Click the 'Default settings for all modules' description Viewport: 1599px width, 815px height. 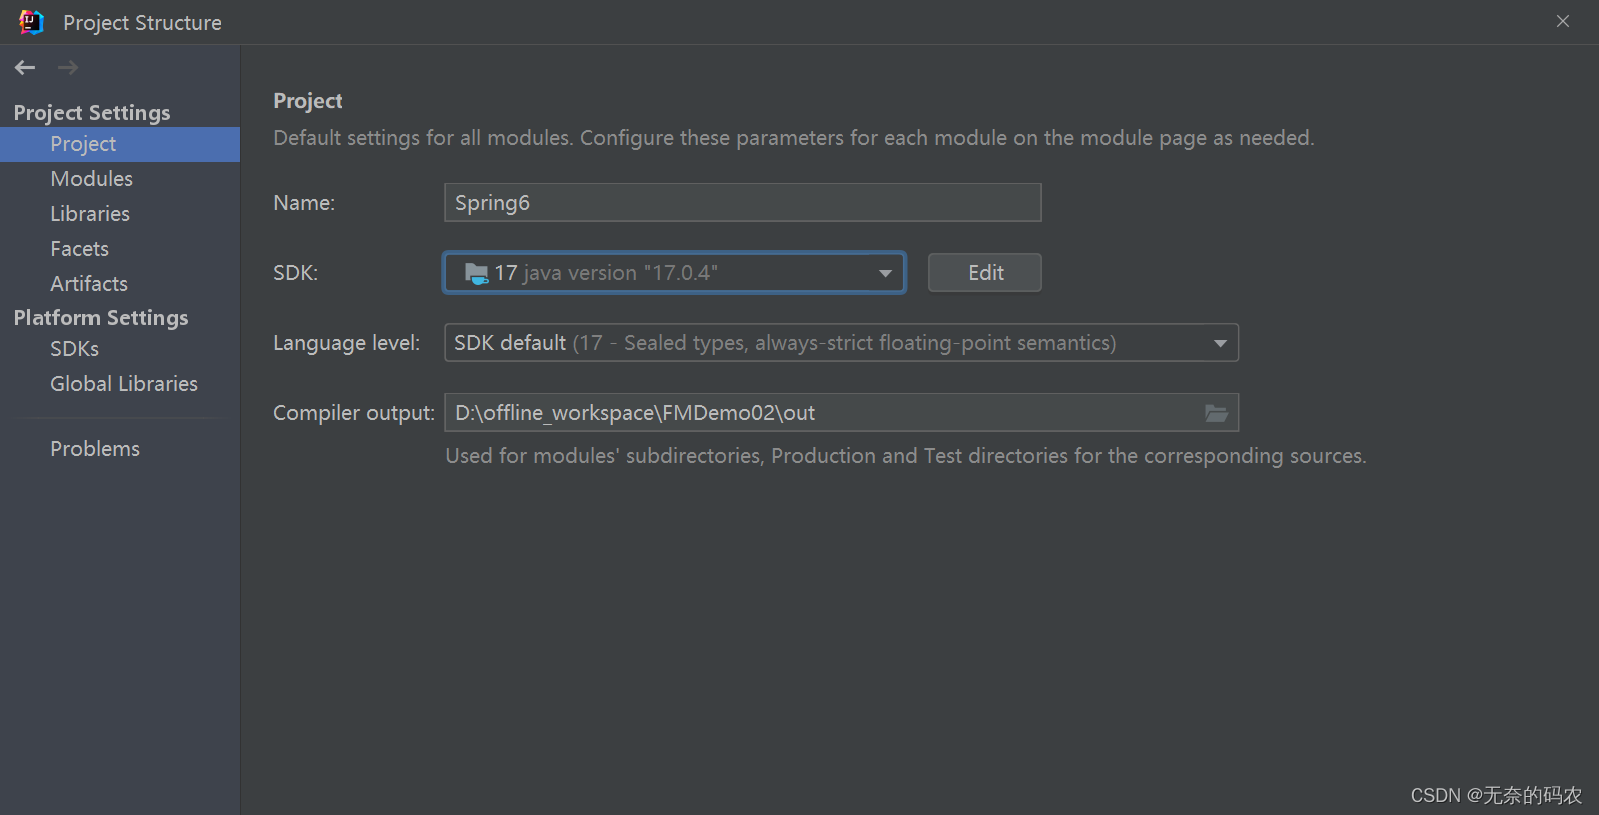coord(794,138)
